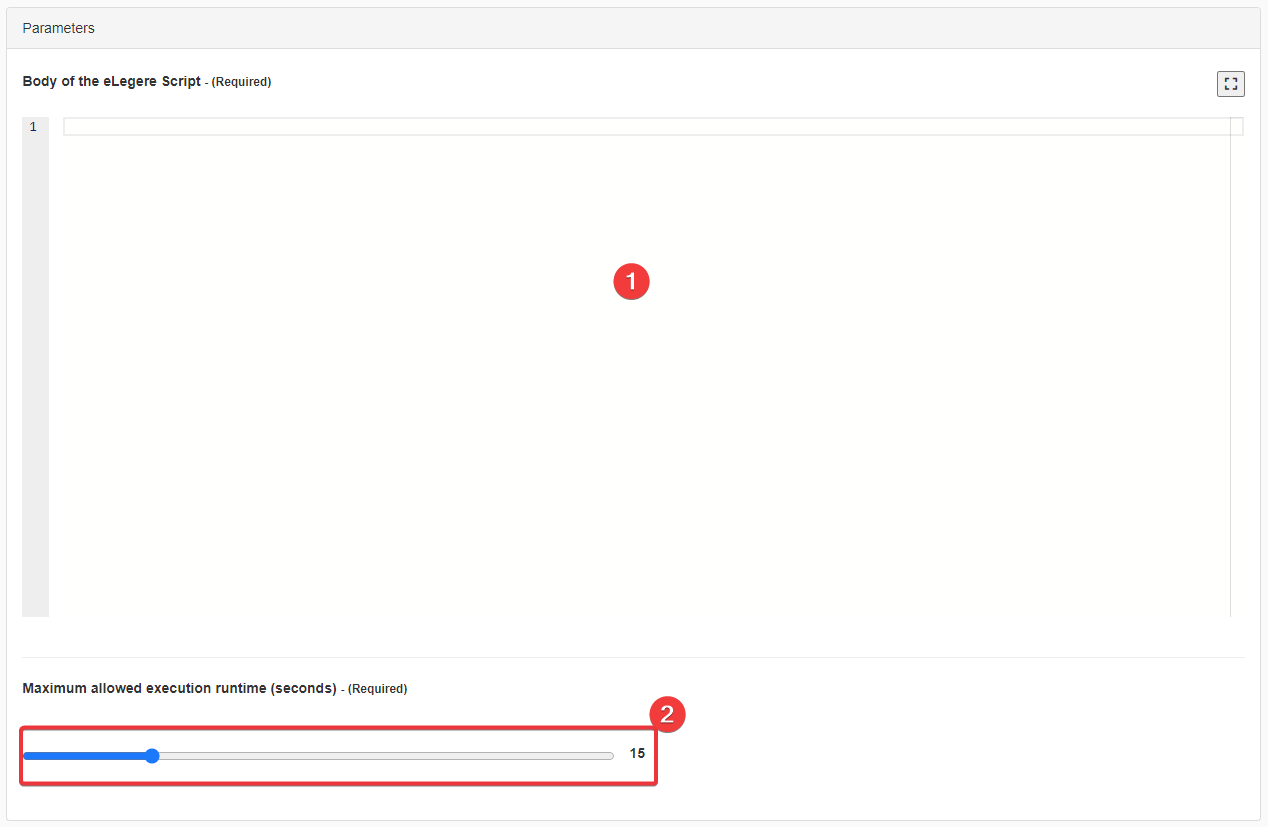The width and height of the screenshot is (1268, 827).
Task: Place cursor in first line of script editor
Action: pyautogui.click(x=640, y=127)
